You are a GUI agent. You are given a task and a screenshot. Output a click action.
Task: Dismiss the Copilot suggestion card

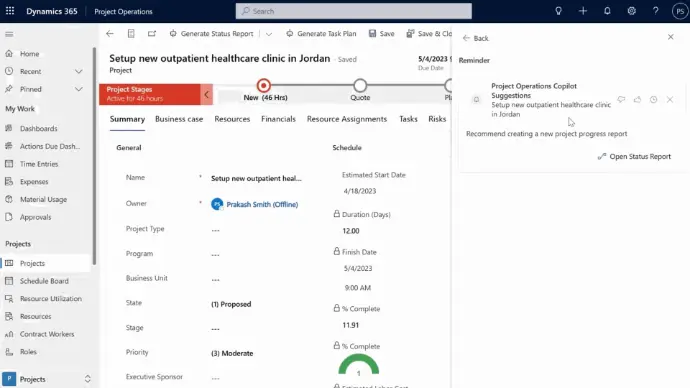[x=669, y=99]
